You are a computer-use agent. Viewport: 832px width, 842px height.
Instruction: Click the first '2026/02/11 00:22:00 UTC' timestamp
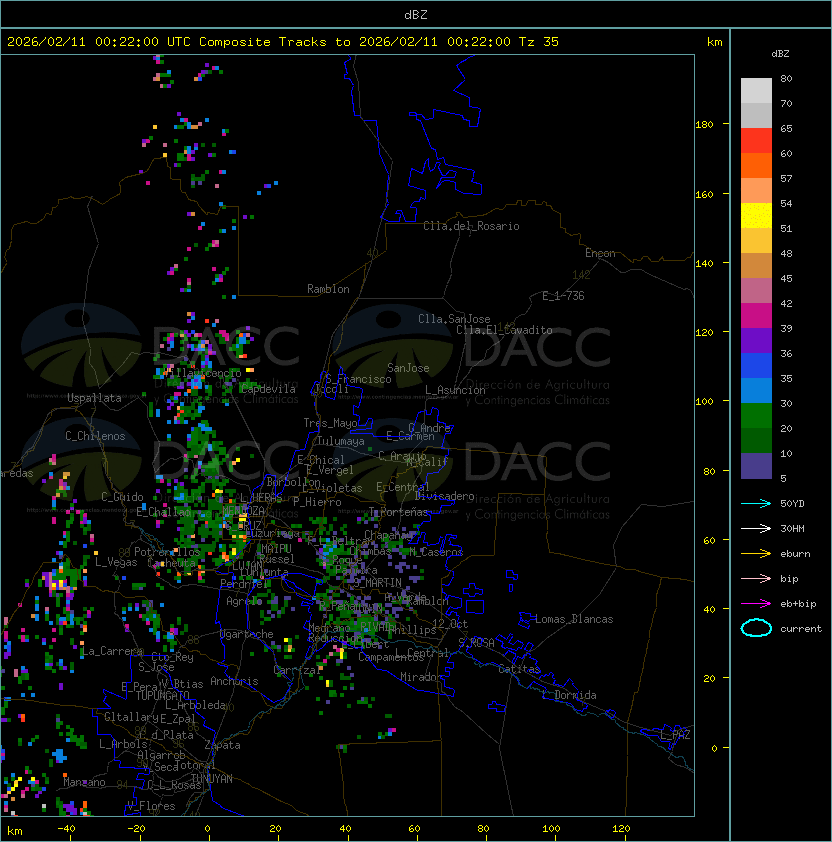(x=99, y=42)
